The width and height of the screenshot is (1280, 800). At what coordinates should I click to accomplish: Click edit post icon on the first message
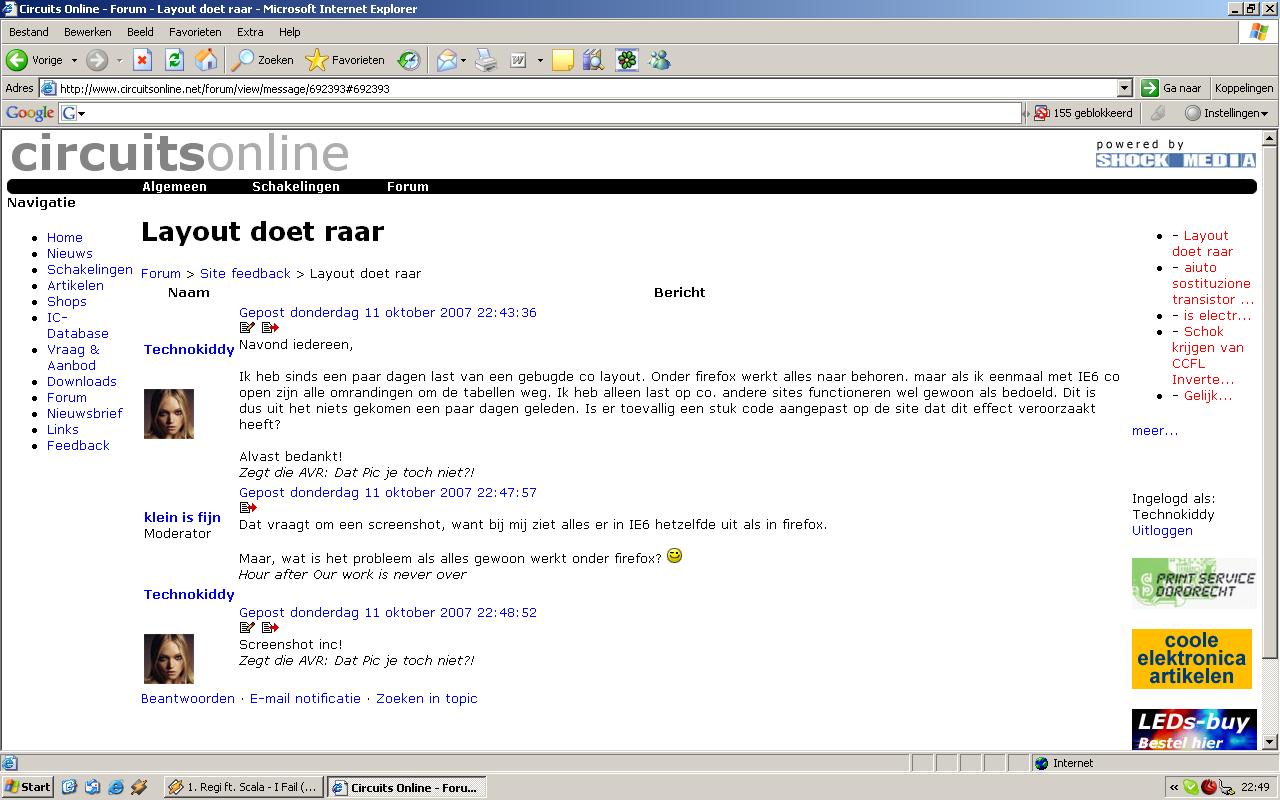[x=247, y=328]
